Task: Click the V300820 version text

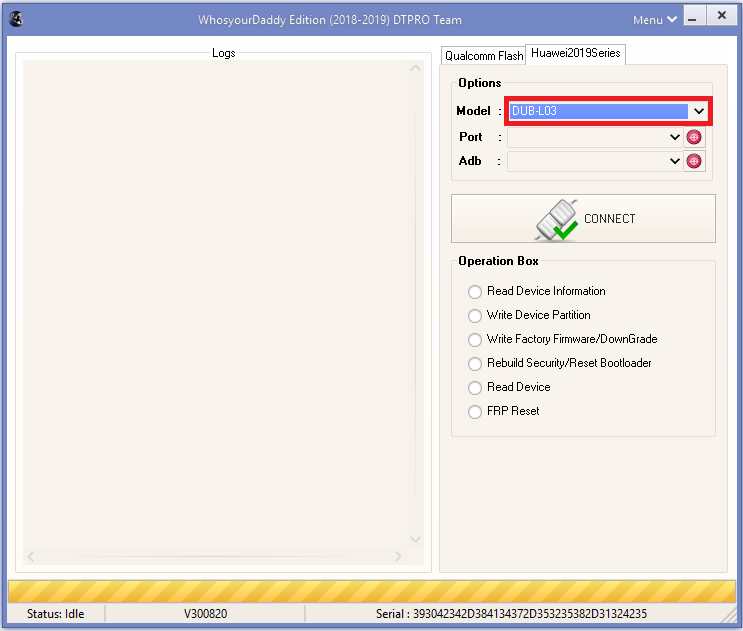Action: pyautogui.click(x=206, y=614)
